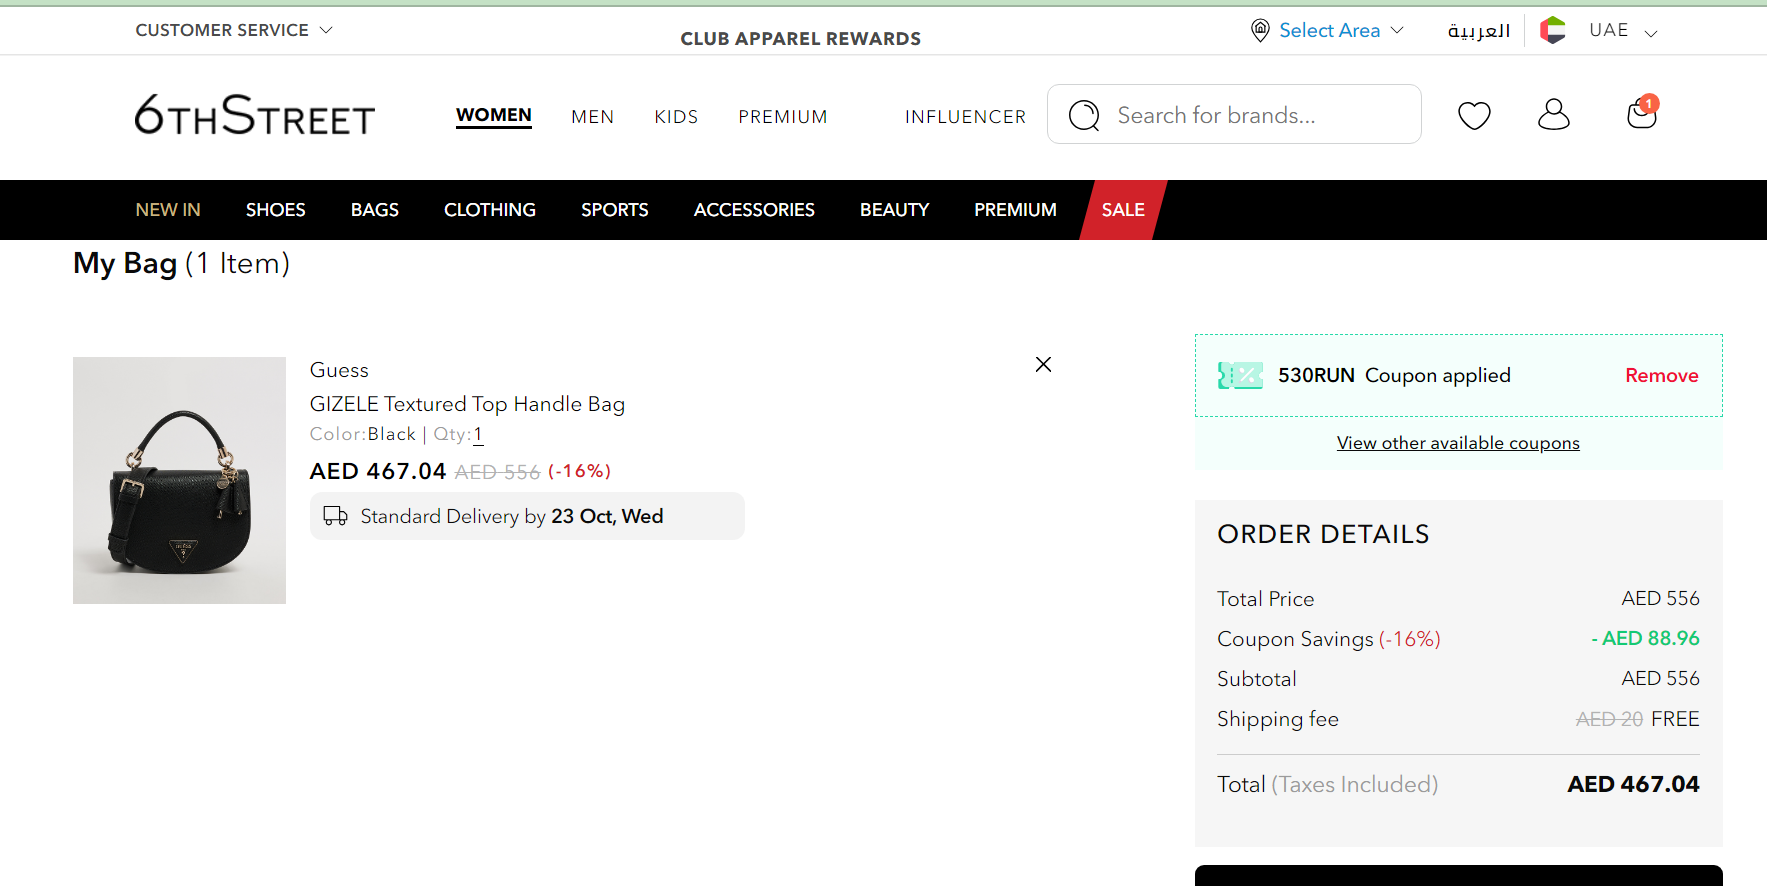Click the delivery truck icon

tap(335, 516)
